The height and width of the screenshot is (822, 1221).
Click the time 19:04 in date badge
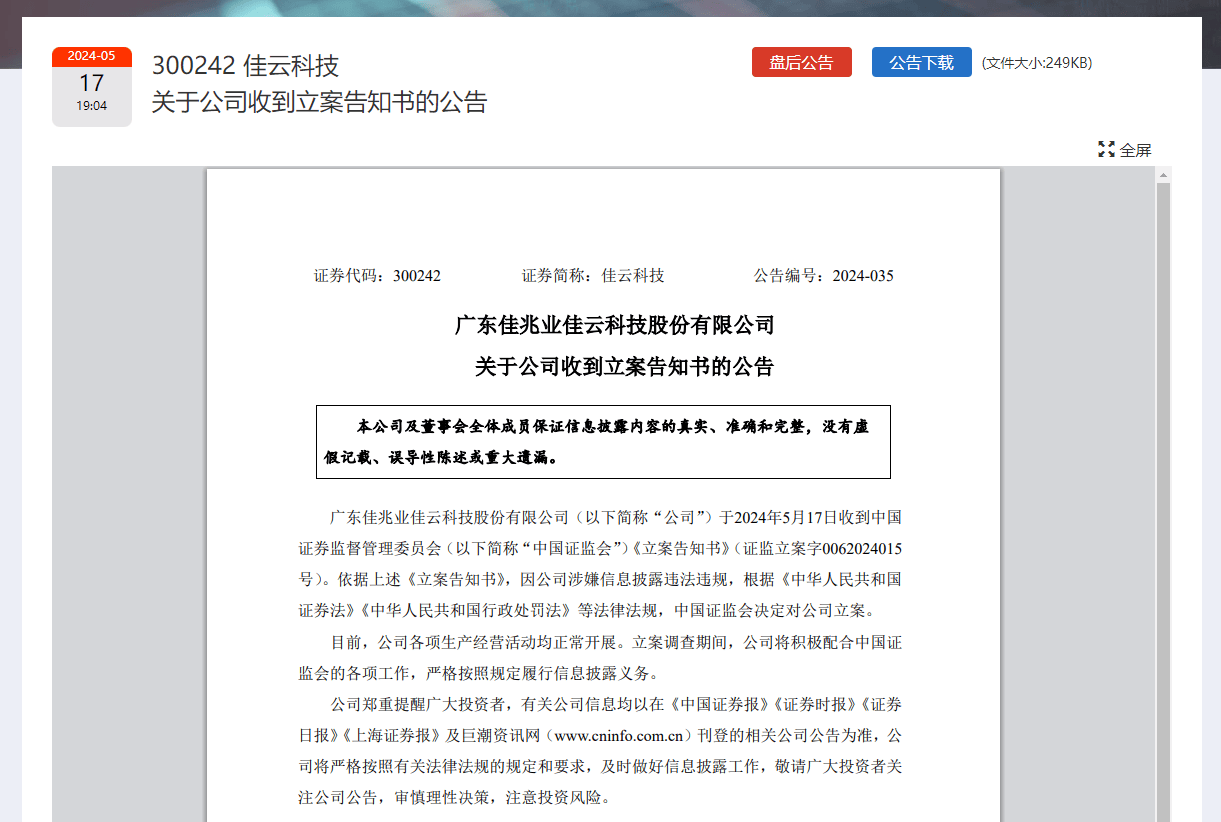[92, 106]
